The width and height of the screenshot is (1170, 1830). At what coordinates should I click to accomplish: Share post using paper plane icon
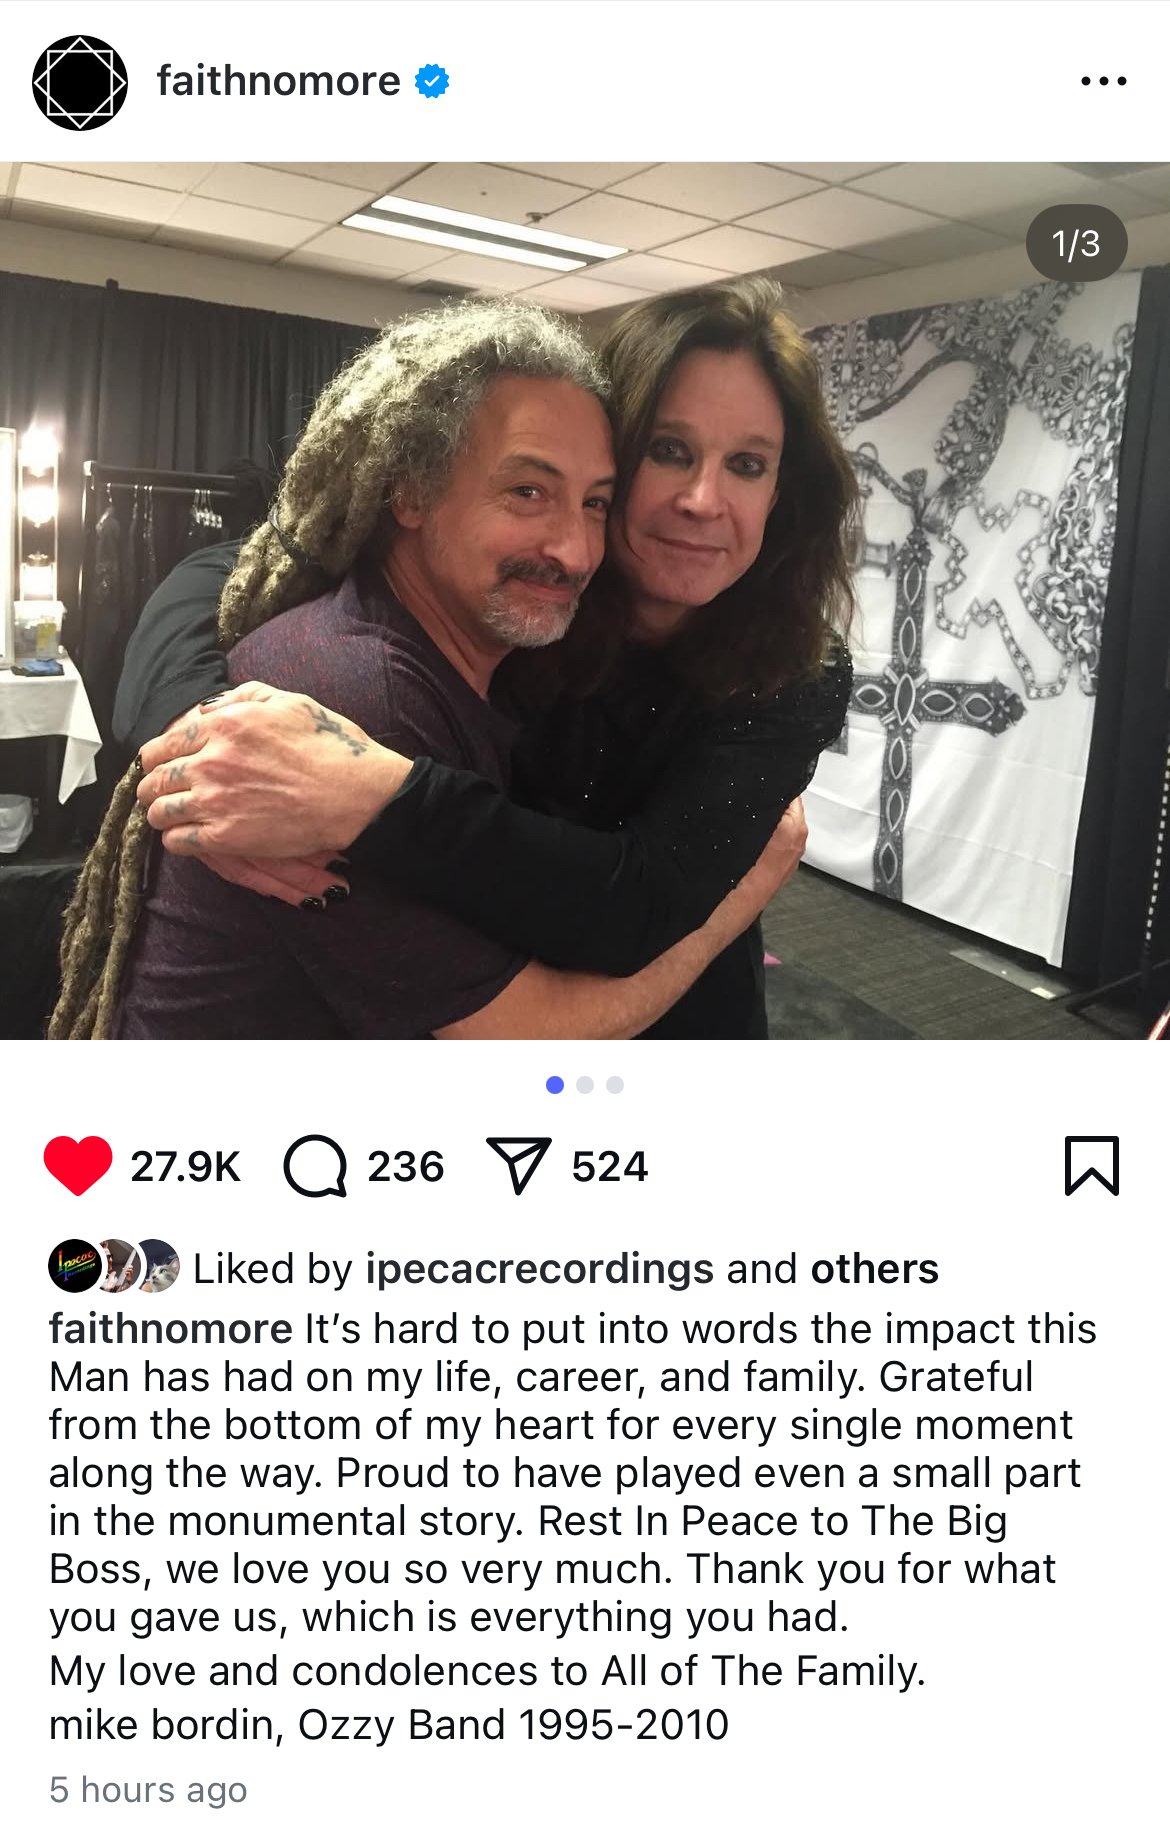pyautogui.click(x=518, y=1166)
